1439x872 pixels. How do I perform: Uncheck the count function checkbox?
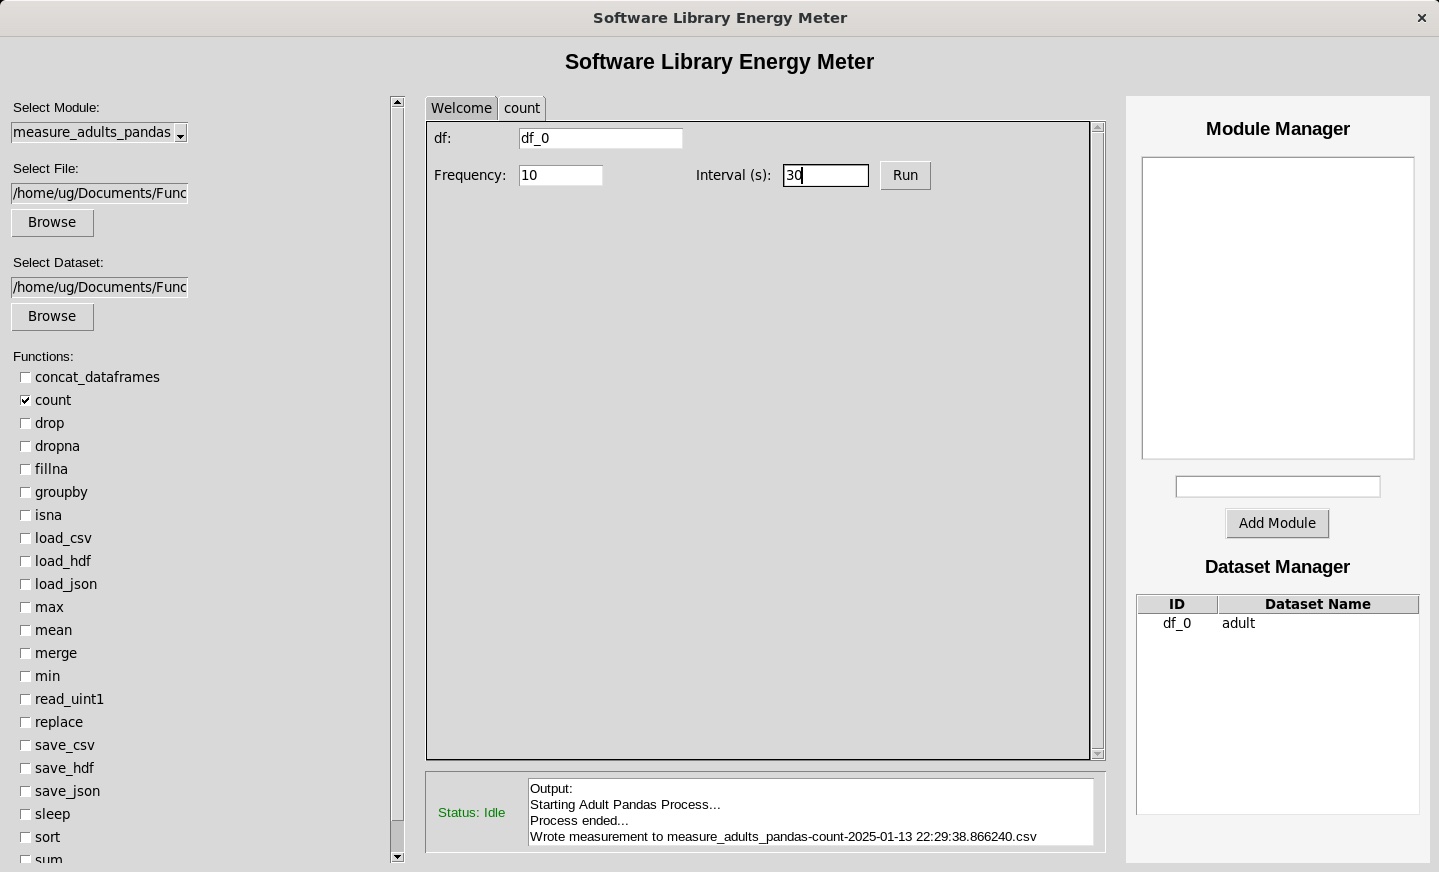25,400
